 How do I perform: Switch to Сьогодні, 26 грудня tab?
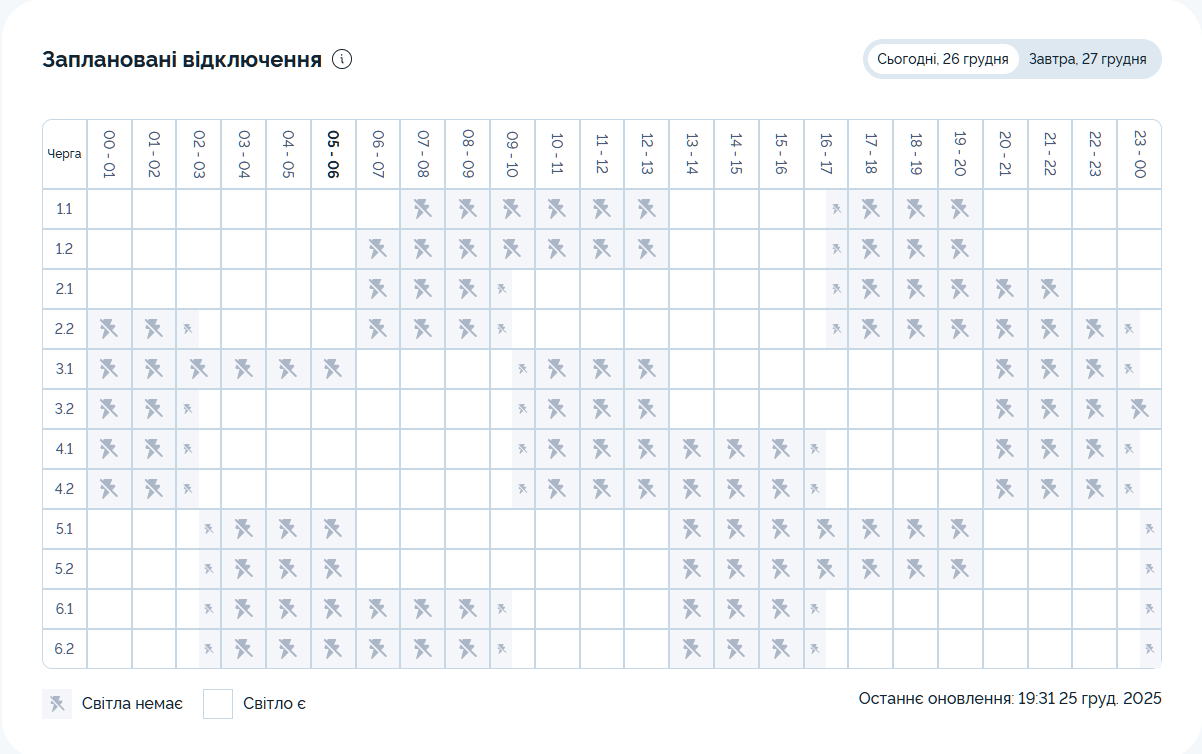(x=942, y=59)
